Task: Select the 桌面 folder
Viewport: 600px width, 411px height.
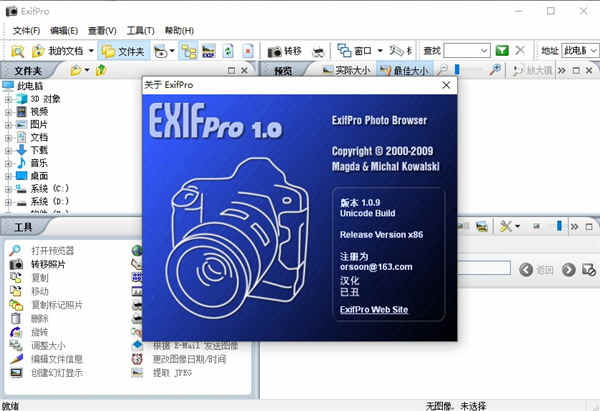Action: coord(39,176)
